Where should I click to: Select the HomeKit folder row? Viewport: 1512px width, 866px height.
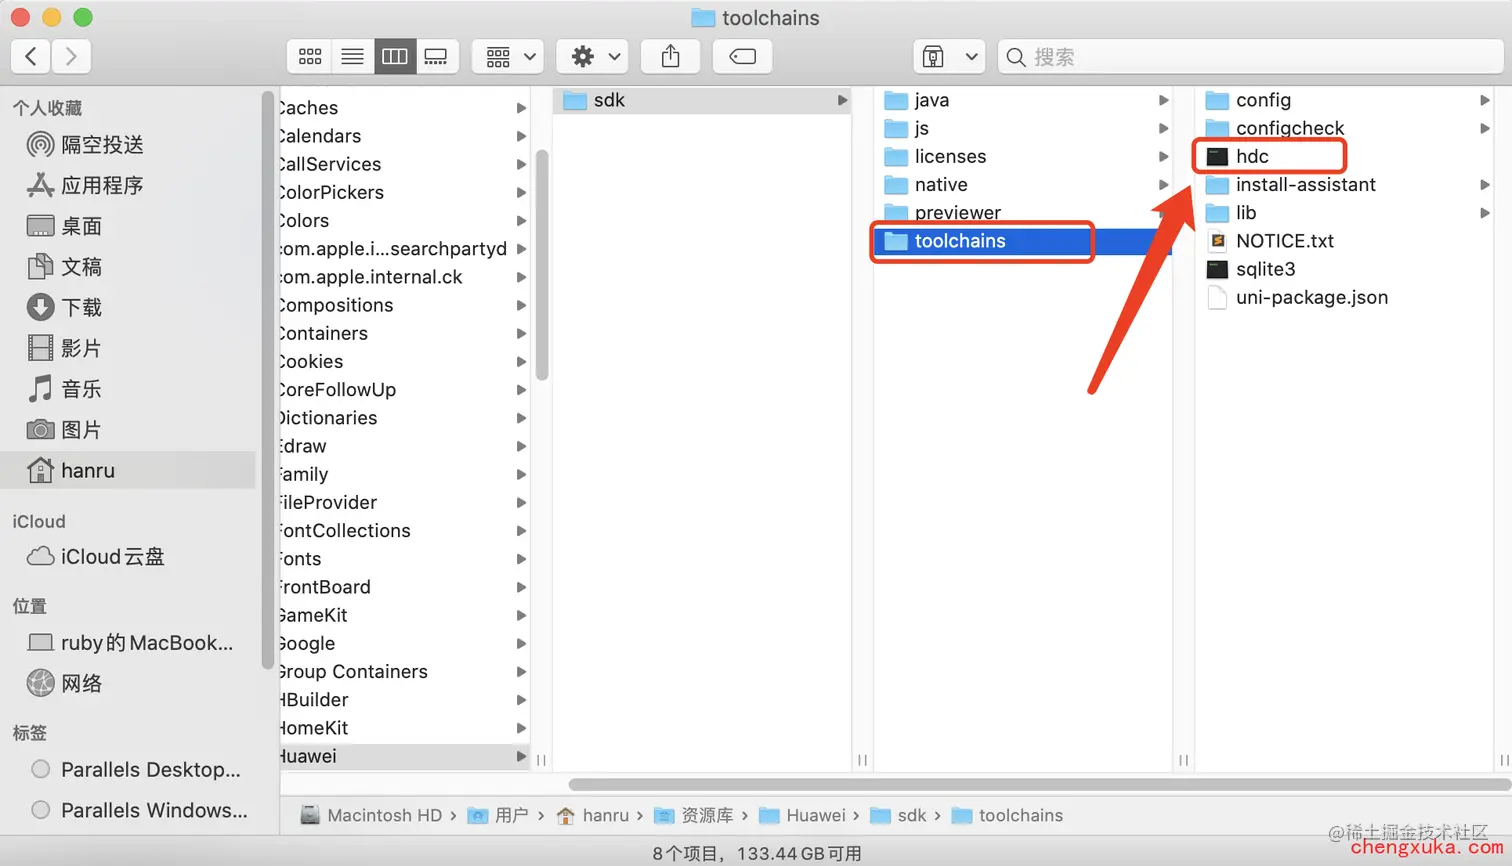[x=405, y=728]
